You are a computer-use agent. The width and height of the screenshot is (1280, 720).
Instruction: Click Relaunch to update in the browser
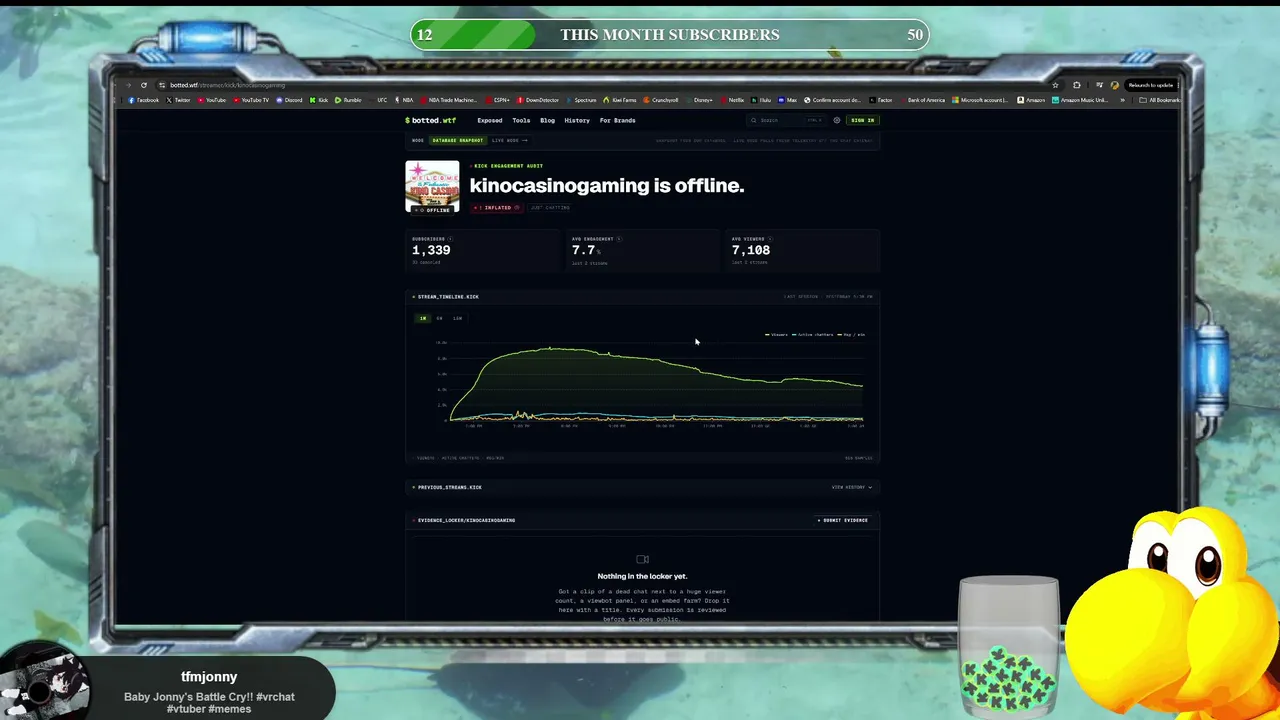(x=1150, y=85)
